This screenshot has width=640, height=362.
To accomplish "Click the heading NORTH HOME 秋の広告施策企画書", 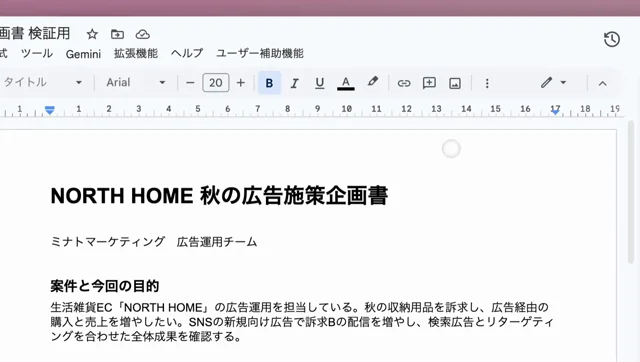I will [219, 195].
